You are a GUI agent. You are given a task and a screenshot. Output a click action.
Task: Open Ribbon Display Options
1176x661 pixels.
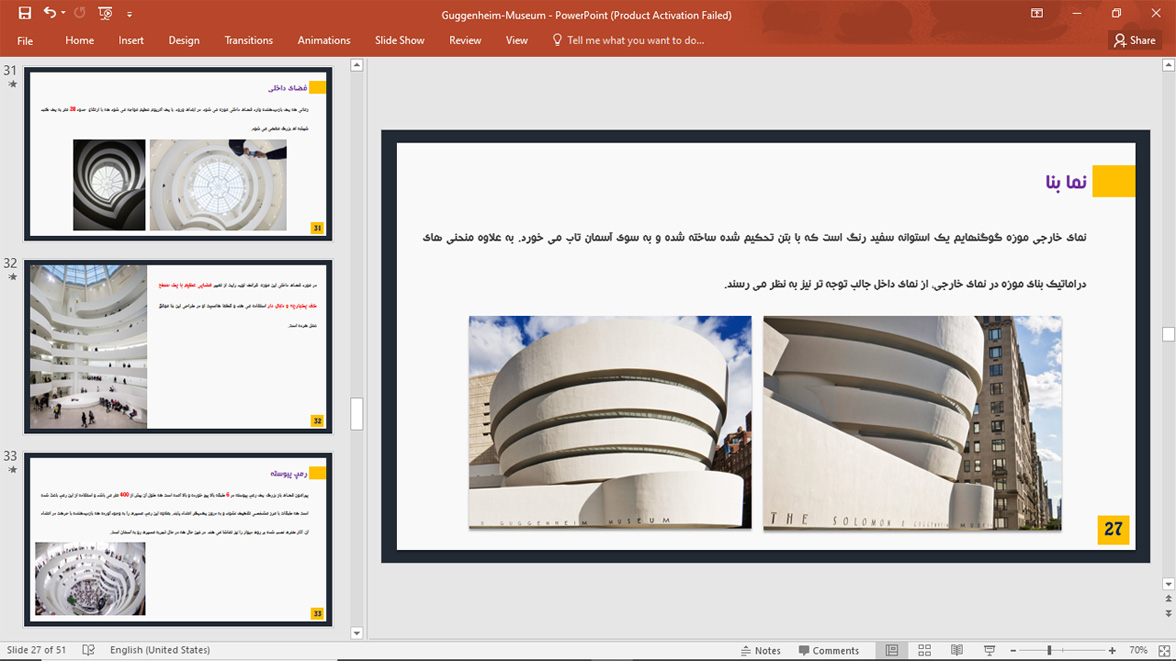pos(1036,14)
